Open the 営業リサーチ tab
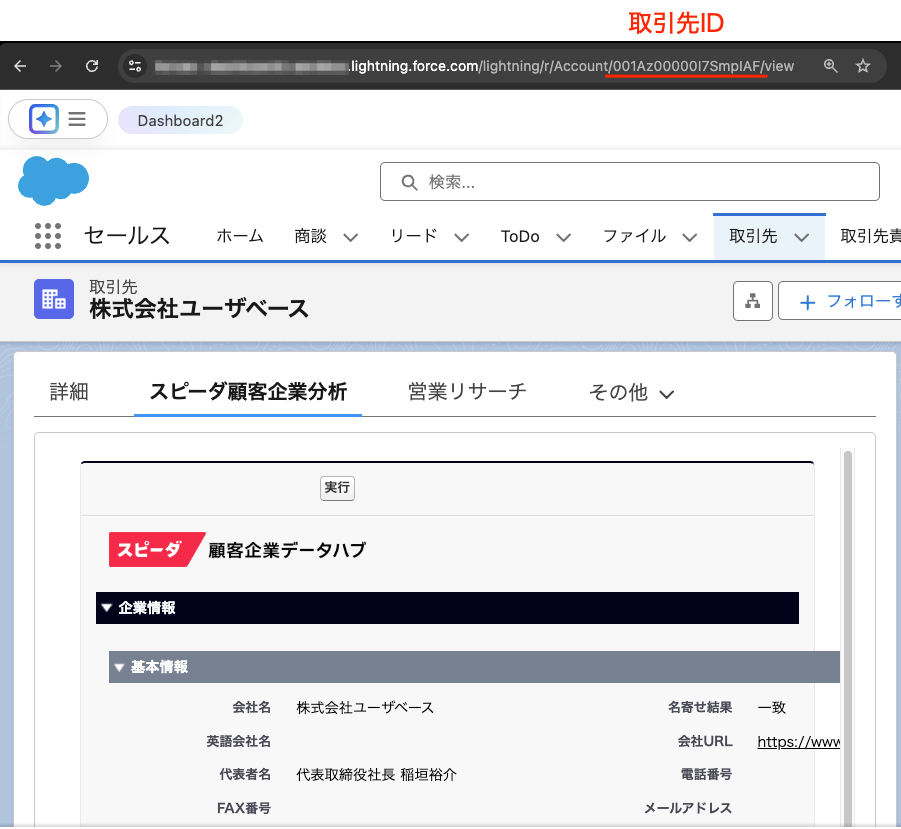 [467, 391]
